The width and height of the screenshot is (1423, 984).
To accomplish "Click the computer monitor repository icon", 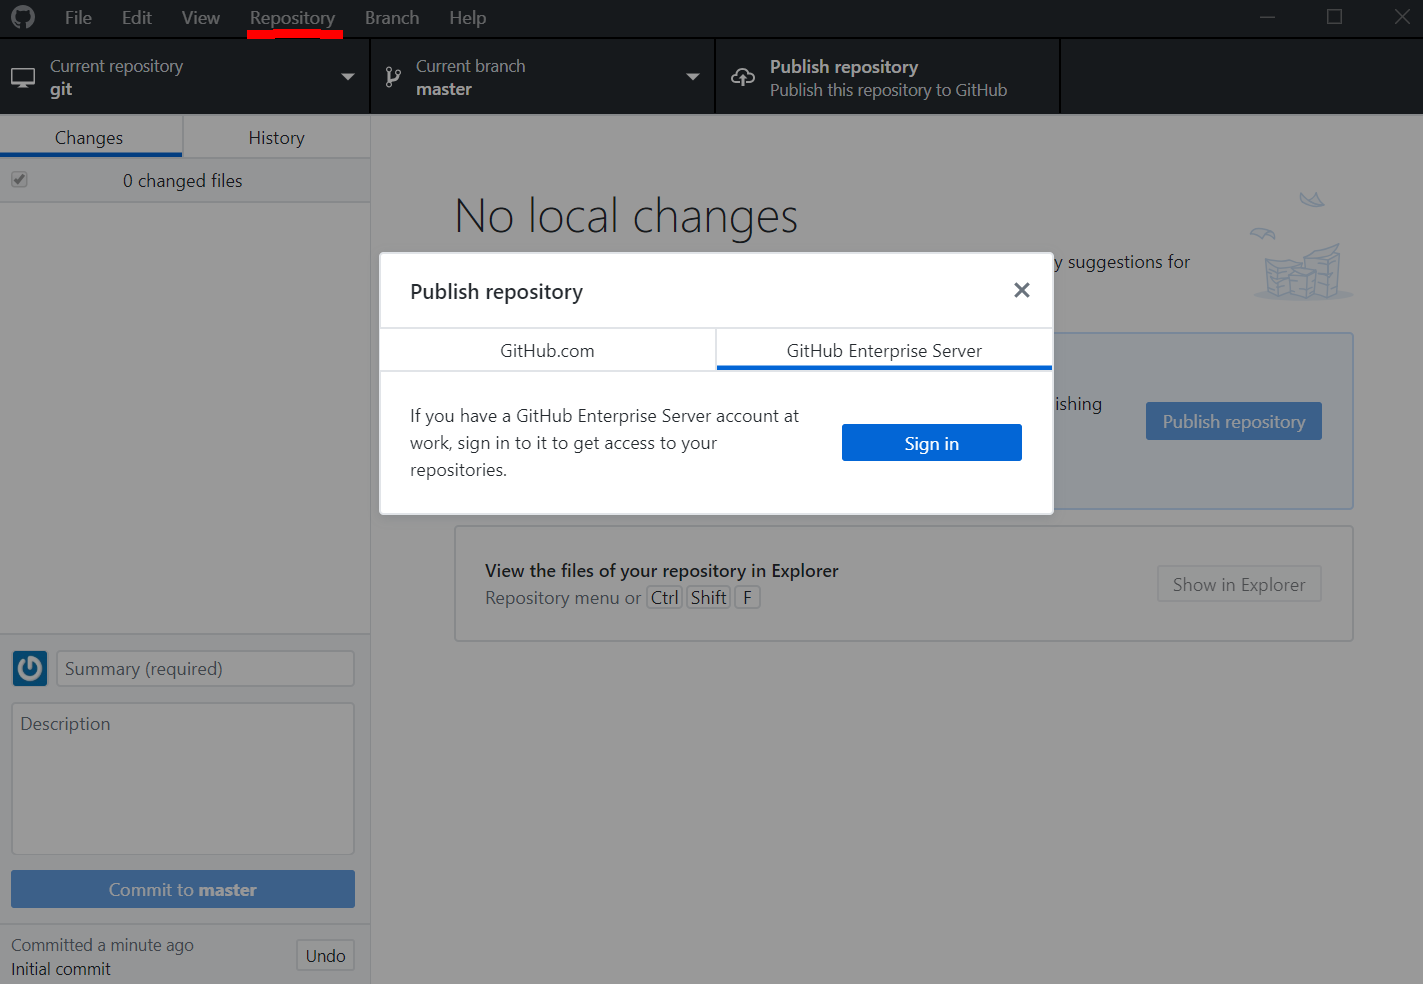I will click(23, 77).
